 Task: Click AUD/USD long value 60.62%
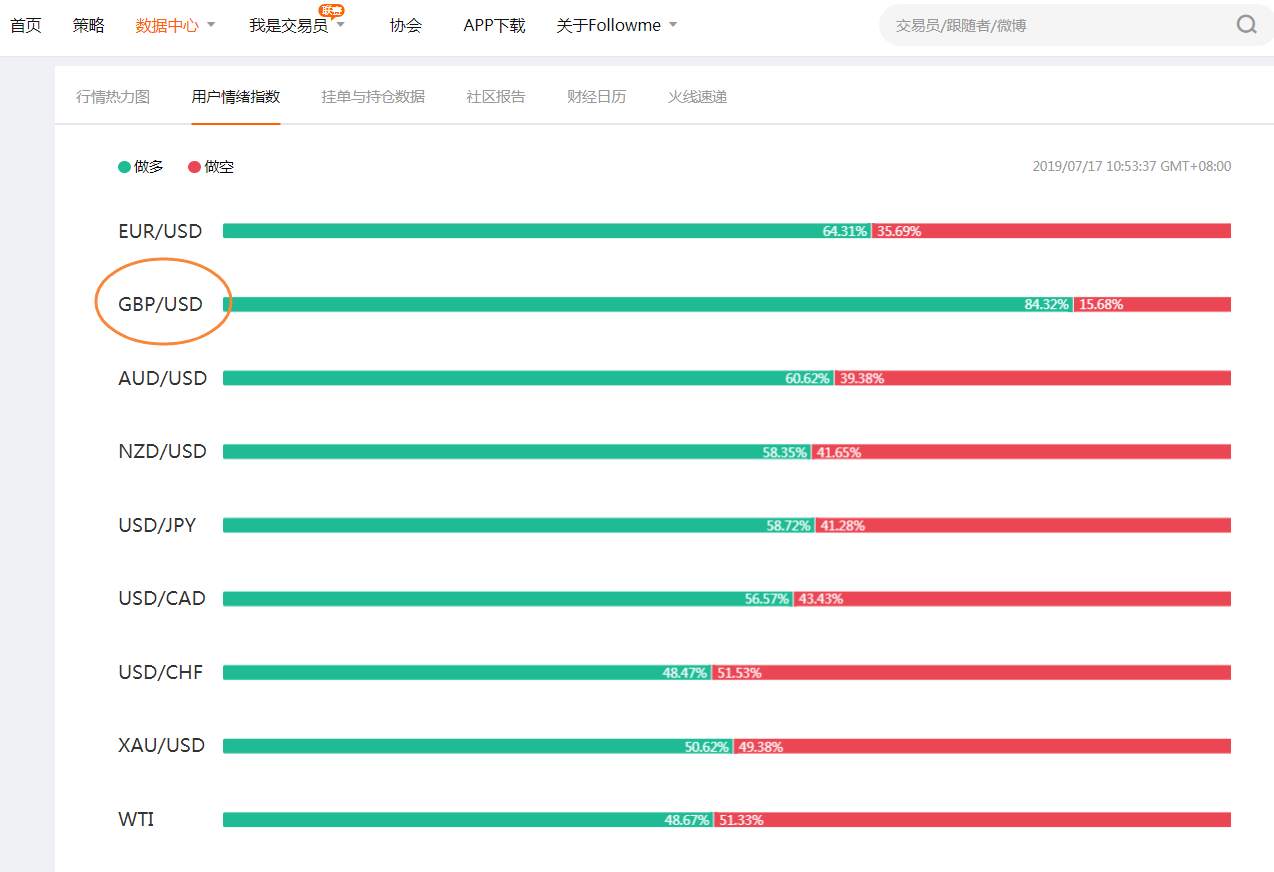tap(808, 378)
